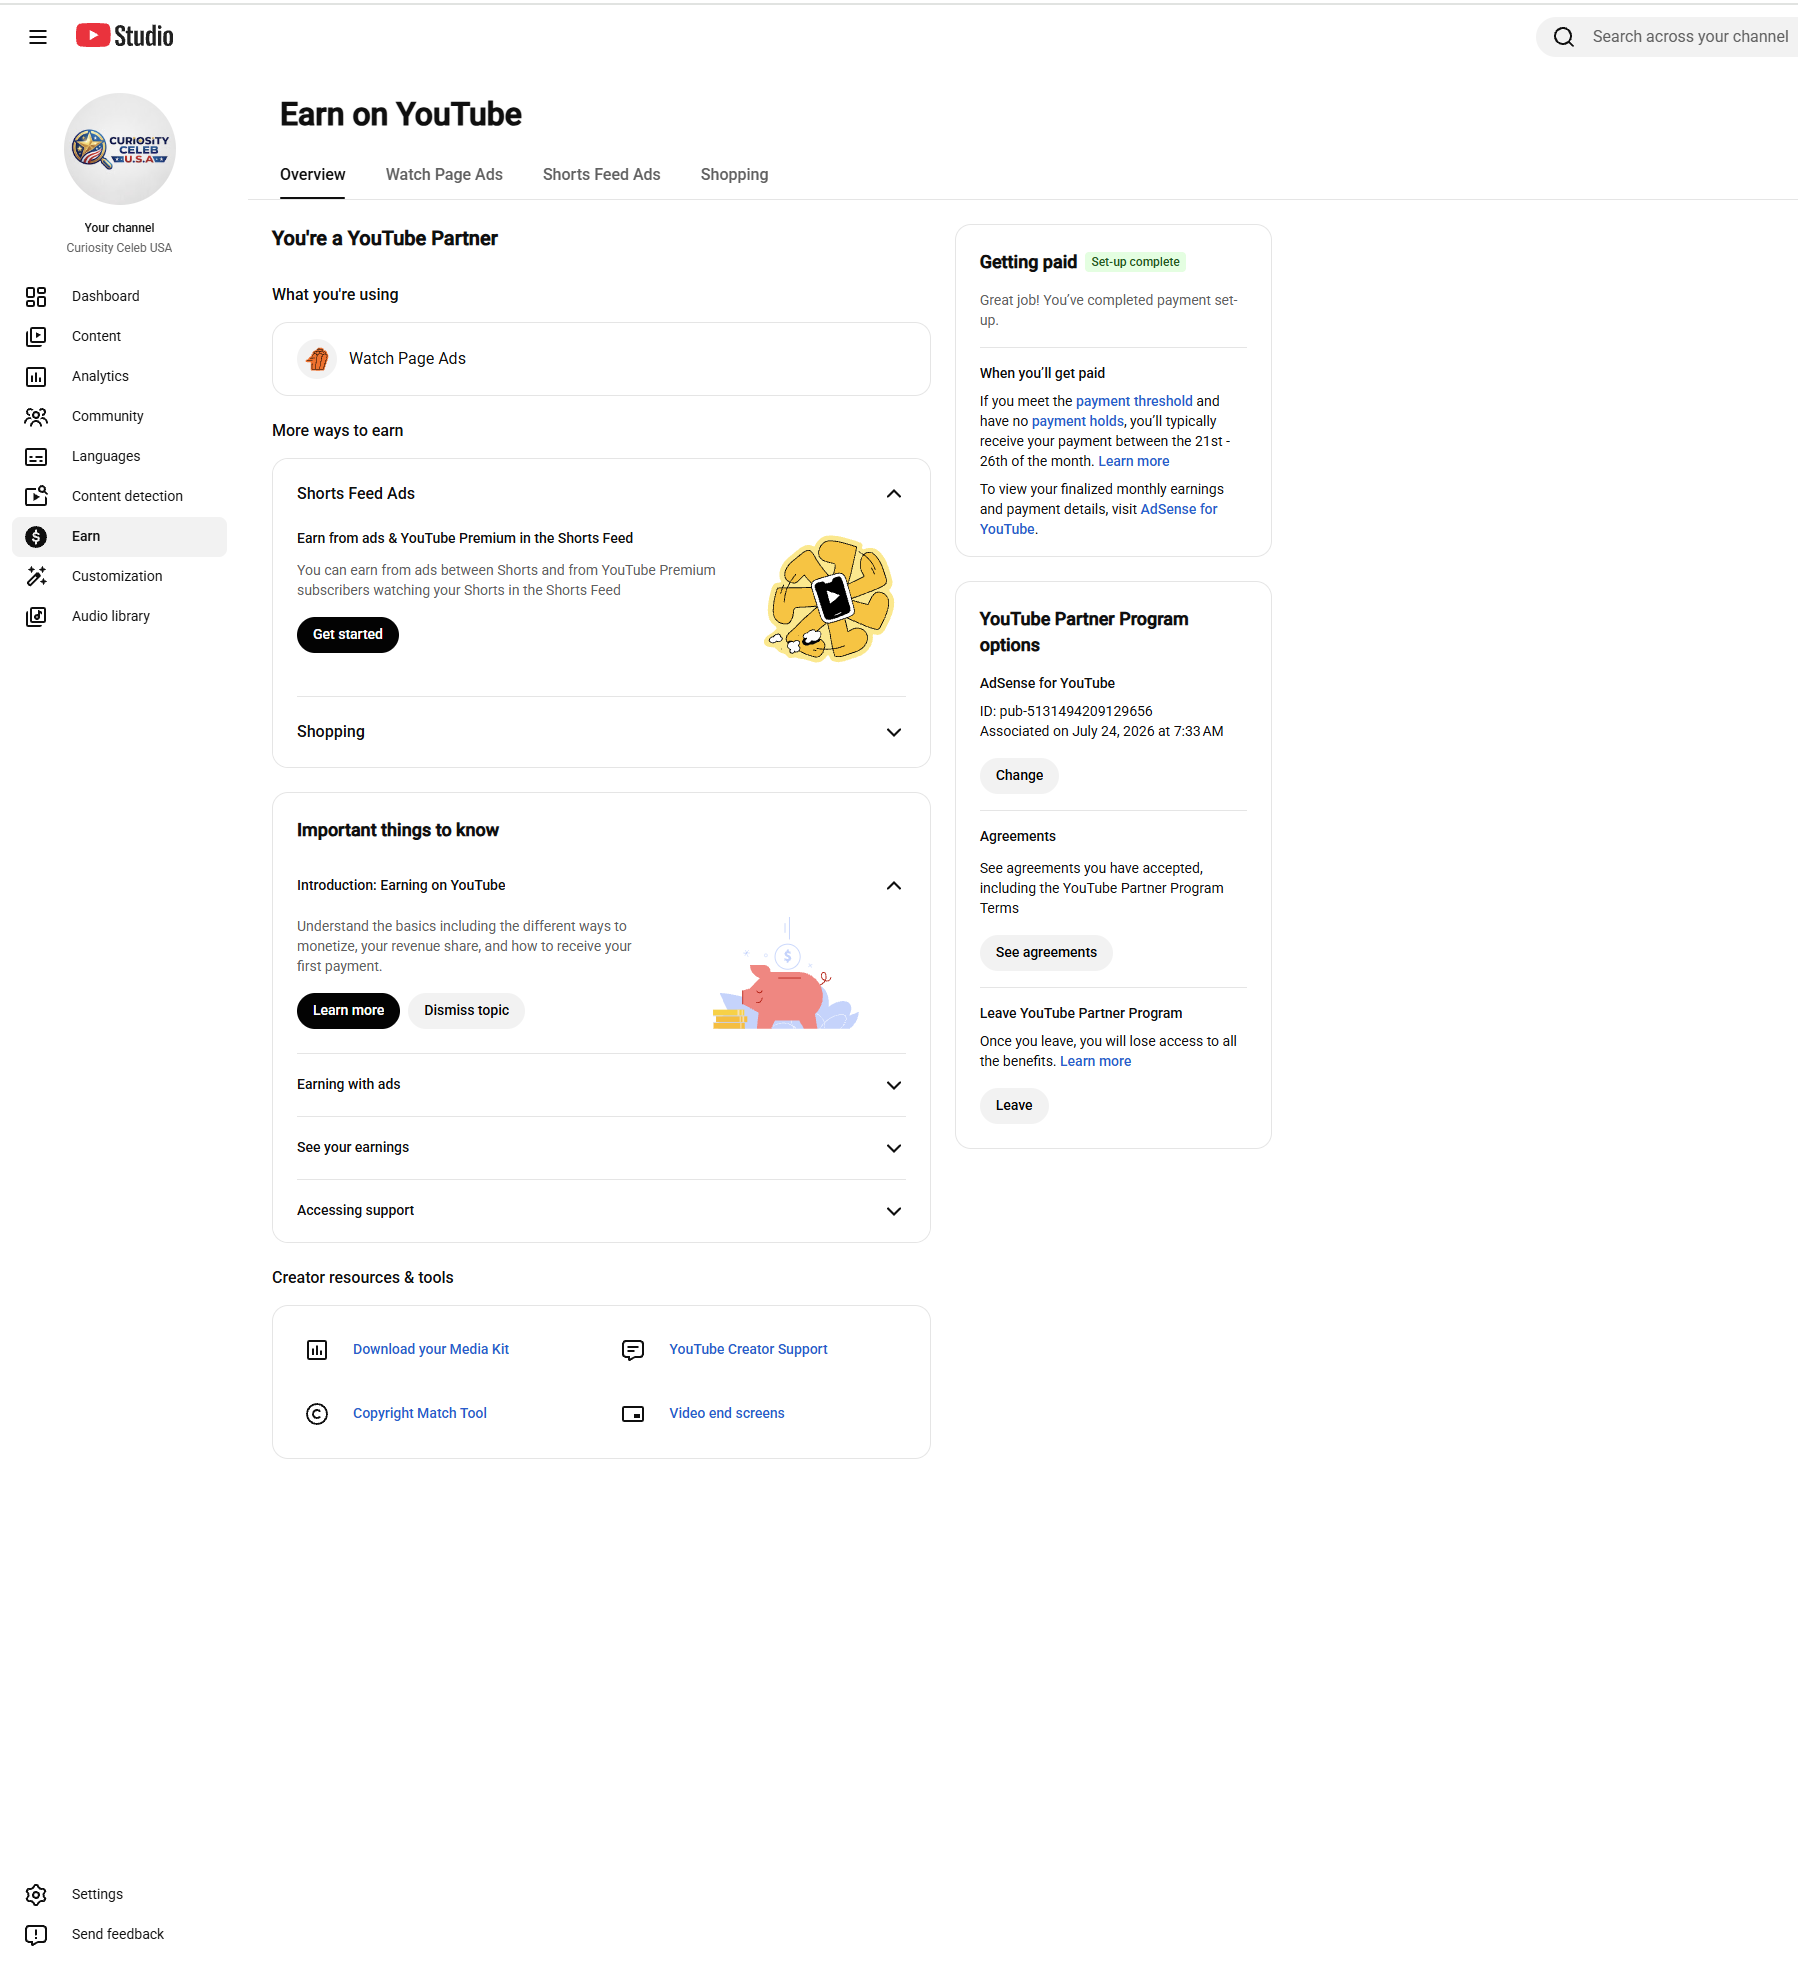Click the AdSense ID pub-5131494209129656 text
Screen dimensions: 1798x1961
tap(1066, 711)
